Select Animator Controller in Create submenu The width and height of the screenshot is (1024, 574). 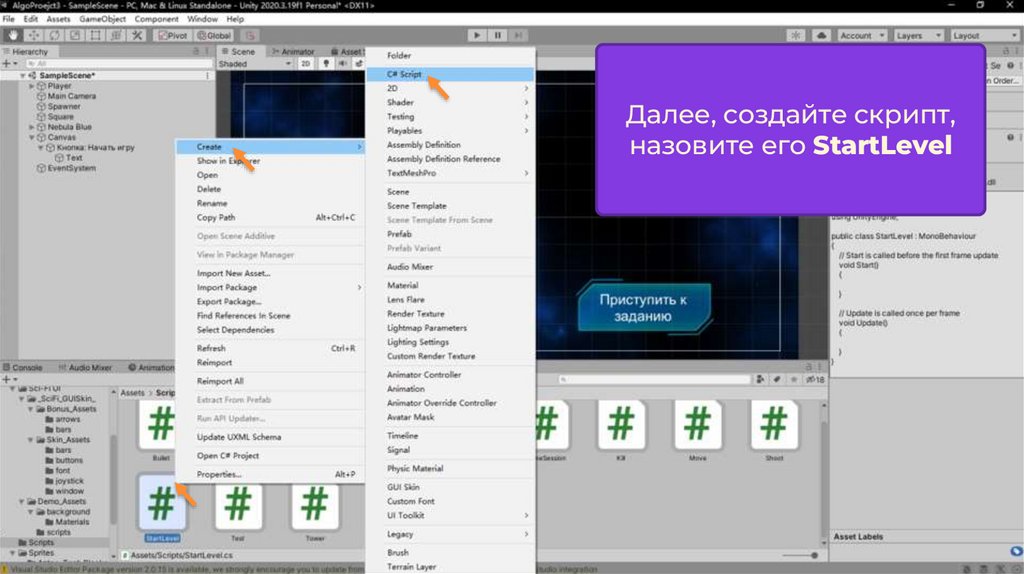(451, 375)
